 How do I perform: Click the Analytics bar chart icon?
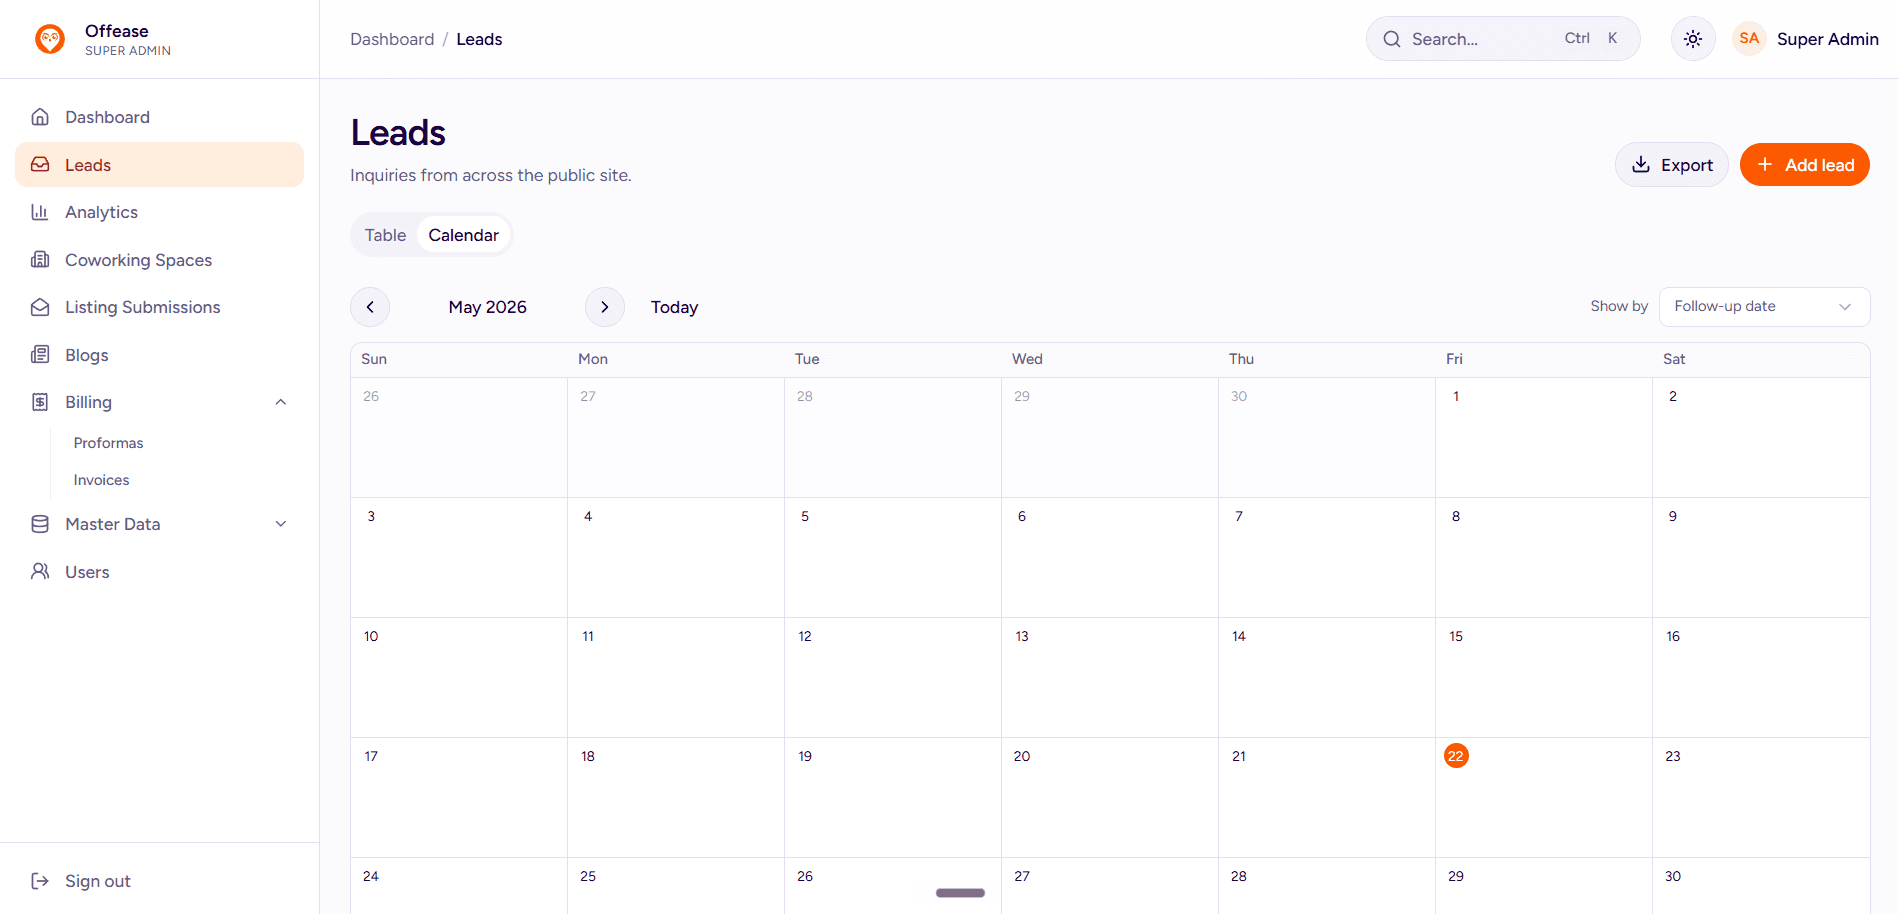click(x=40, y=212)
